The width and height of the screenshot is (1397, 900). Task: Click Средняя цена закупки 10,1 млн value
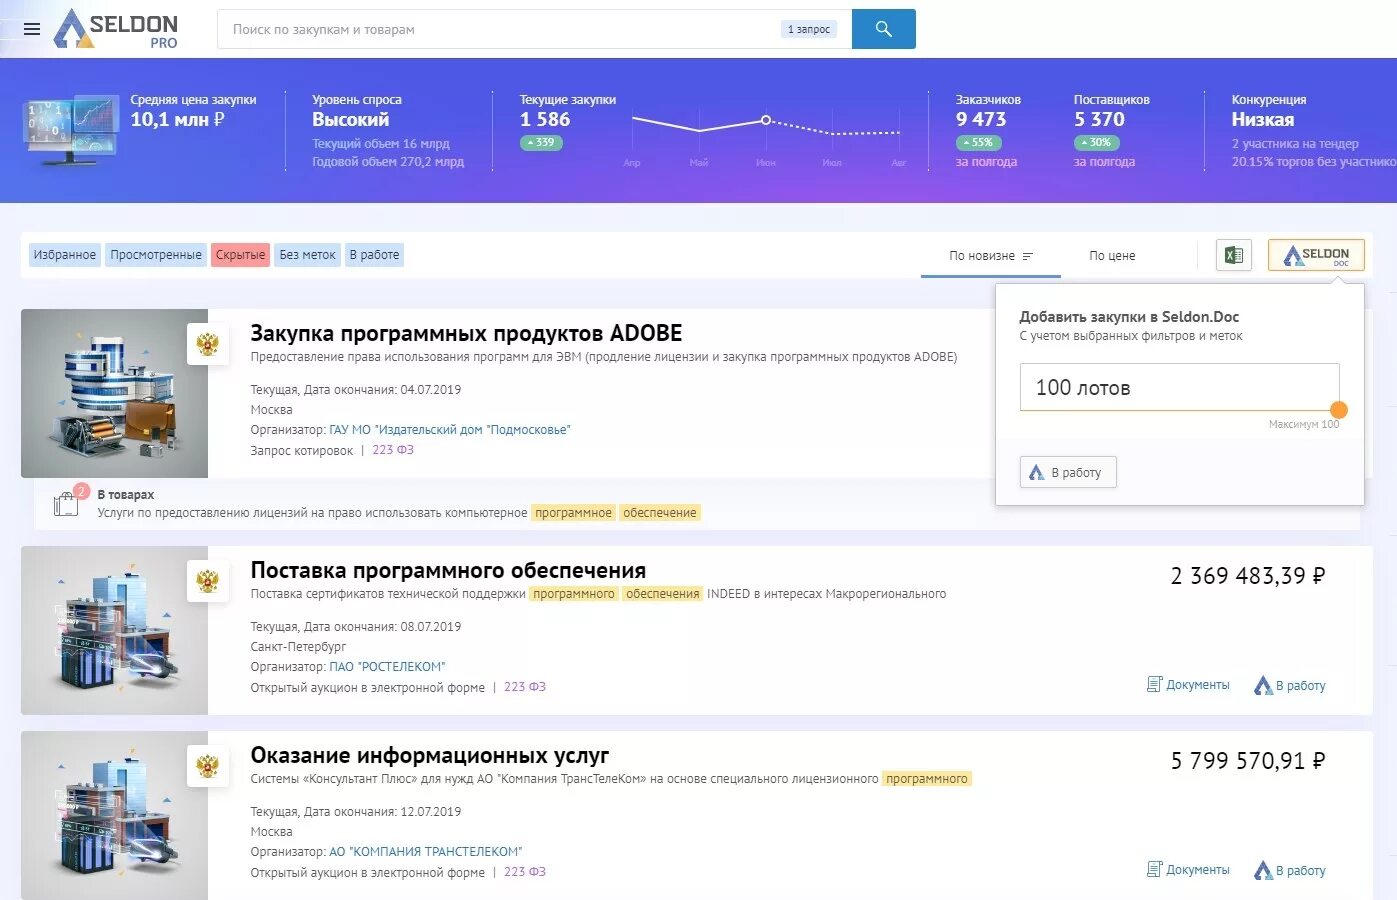(177, 119)
